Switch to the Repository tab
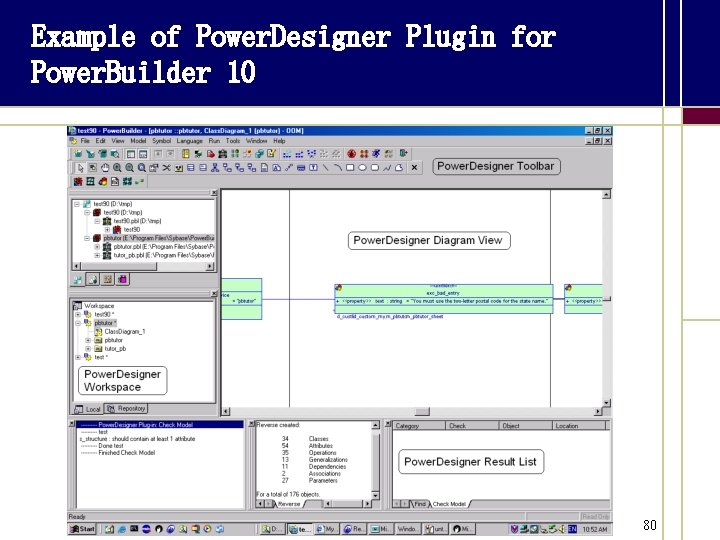Viewport: 720px width, 540px height. [x=126, y=408]
